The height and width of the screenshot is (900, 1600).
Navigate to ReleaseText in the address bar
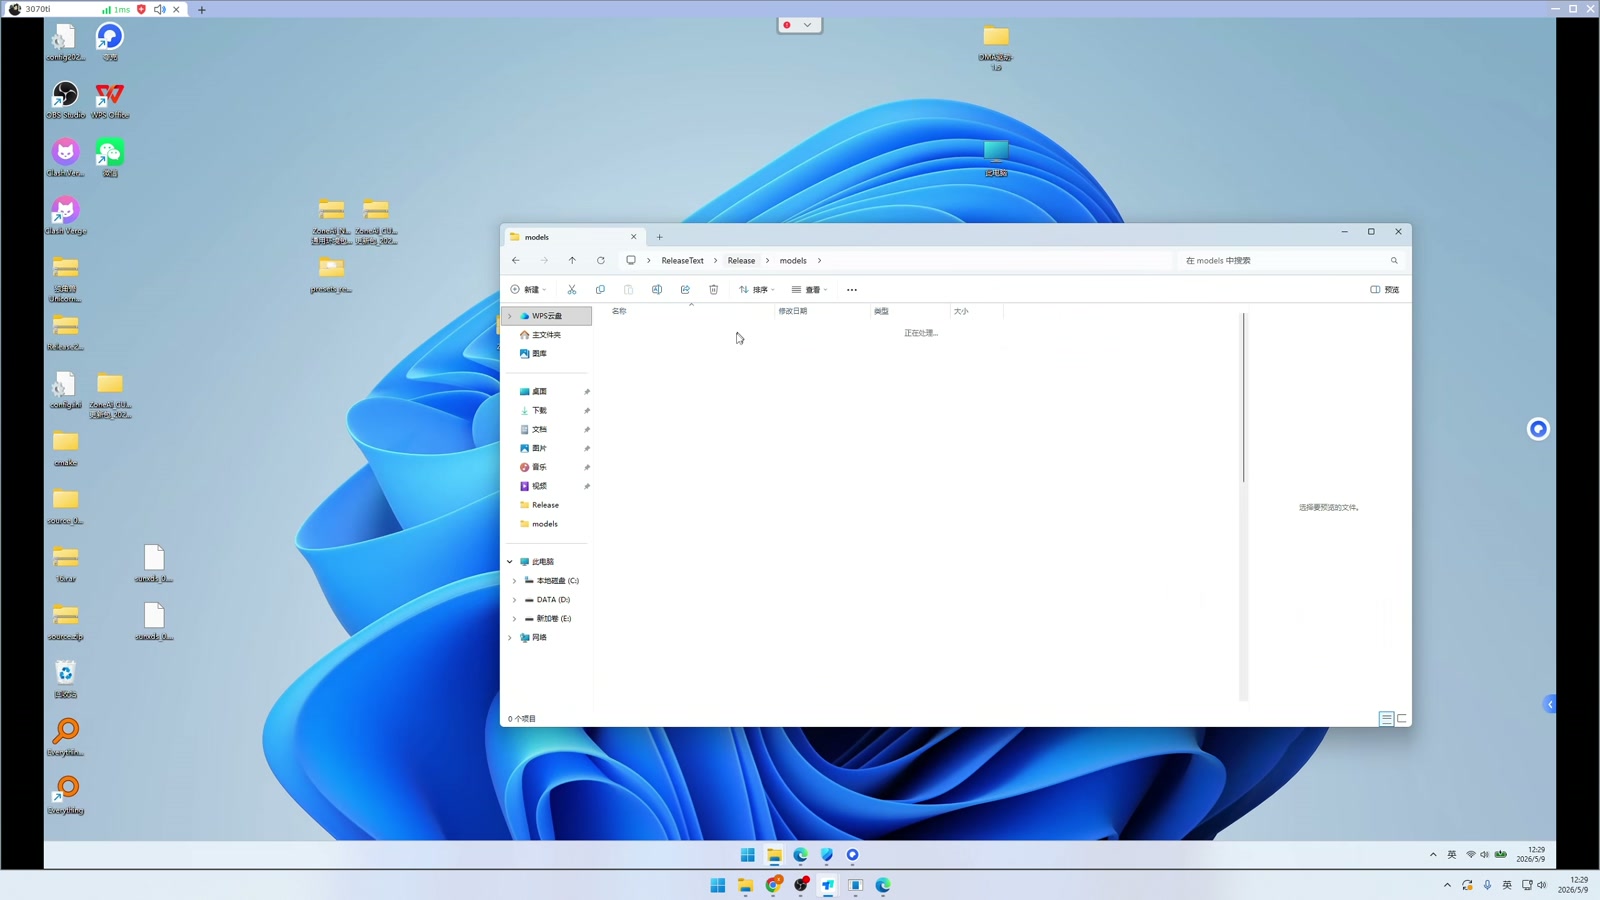682,261
